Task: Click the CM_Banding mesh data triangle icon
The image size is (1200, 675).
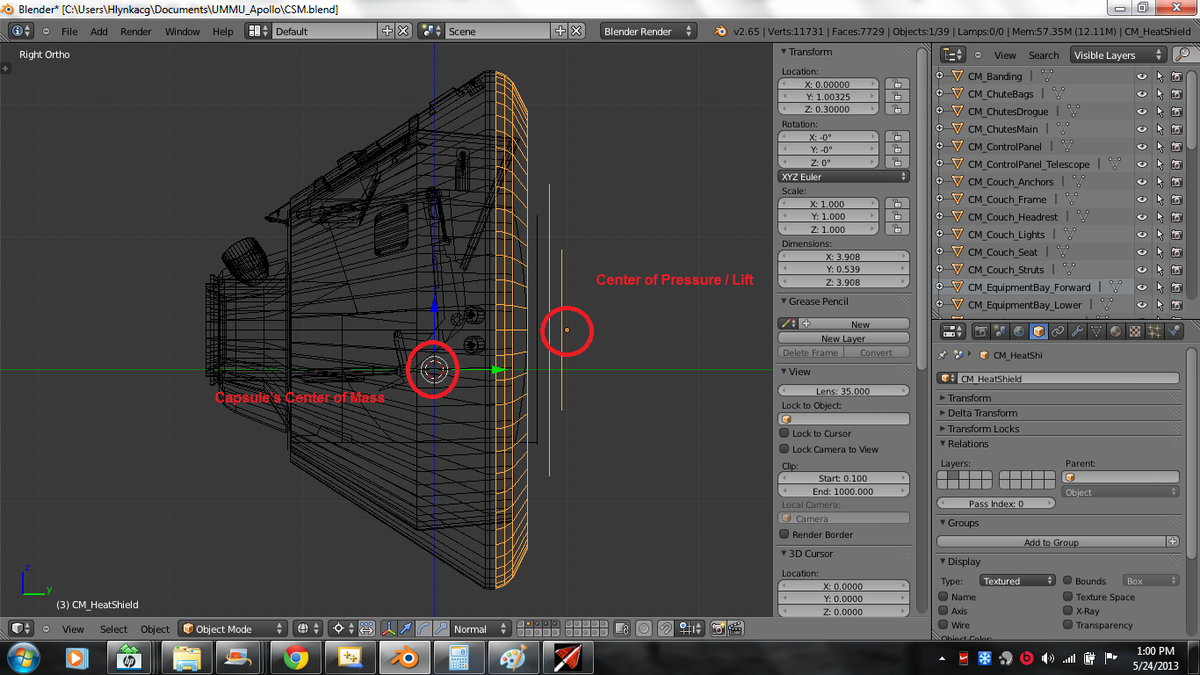Action: click(x=1047, y=76)
